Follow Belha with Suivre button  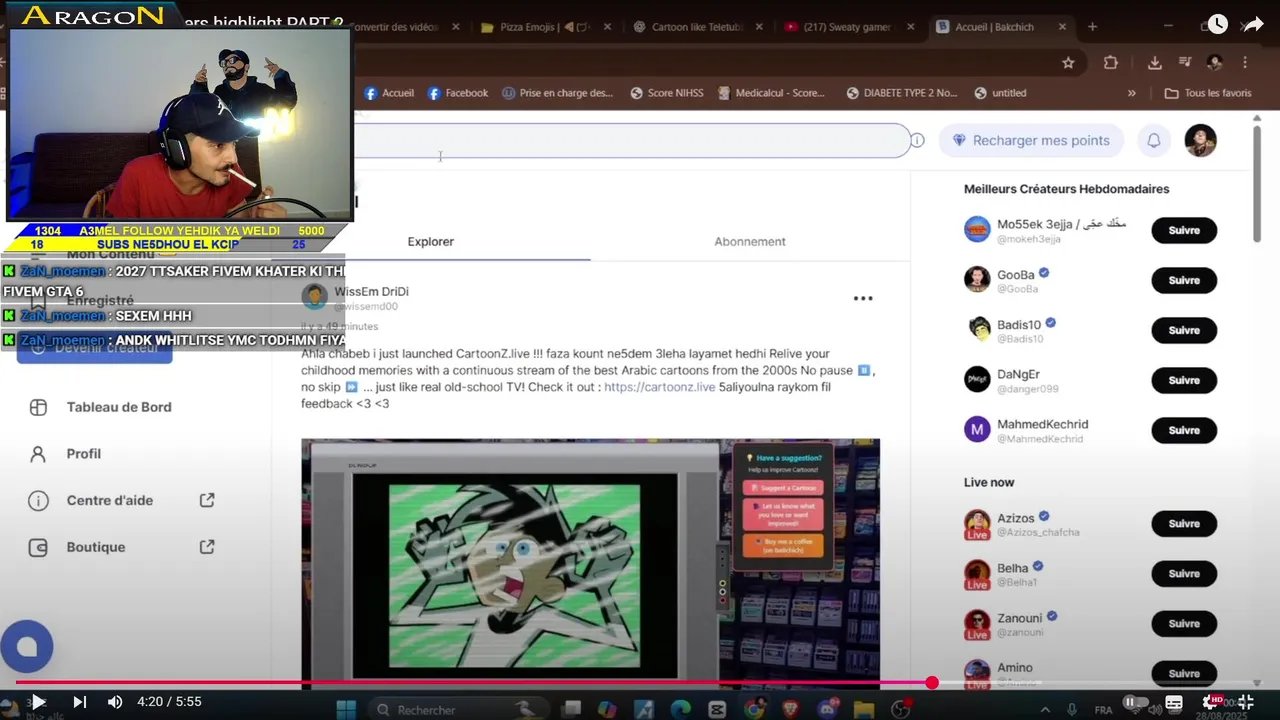(1184, 573)
